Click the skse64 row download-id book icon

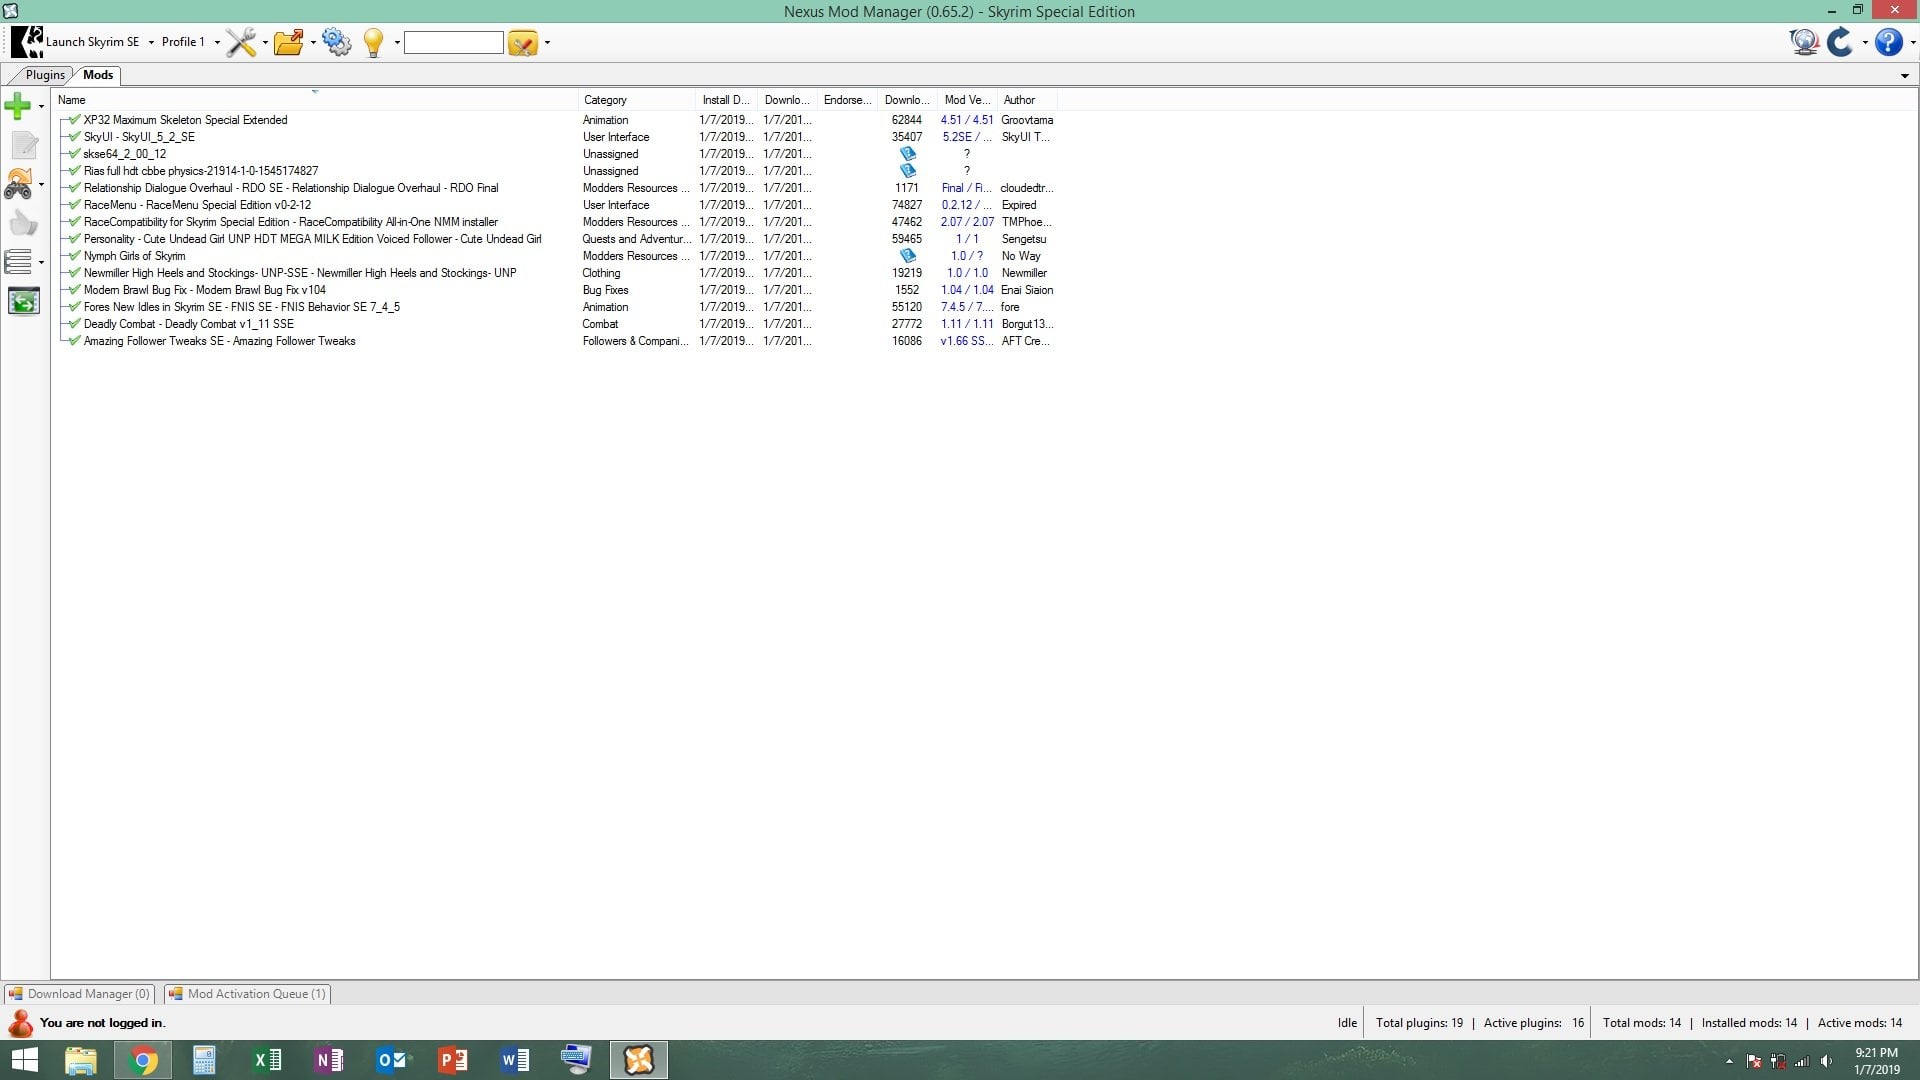pos(908,154)
